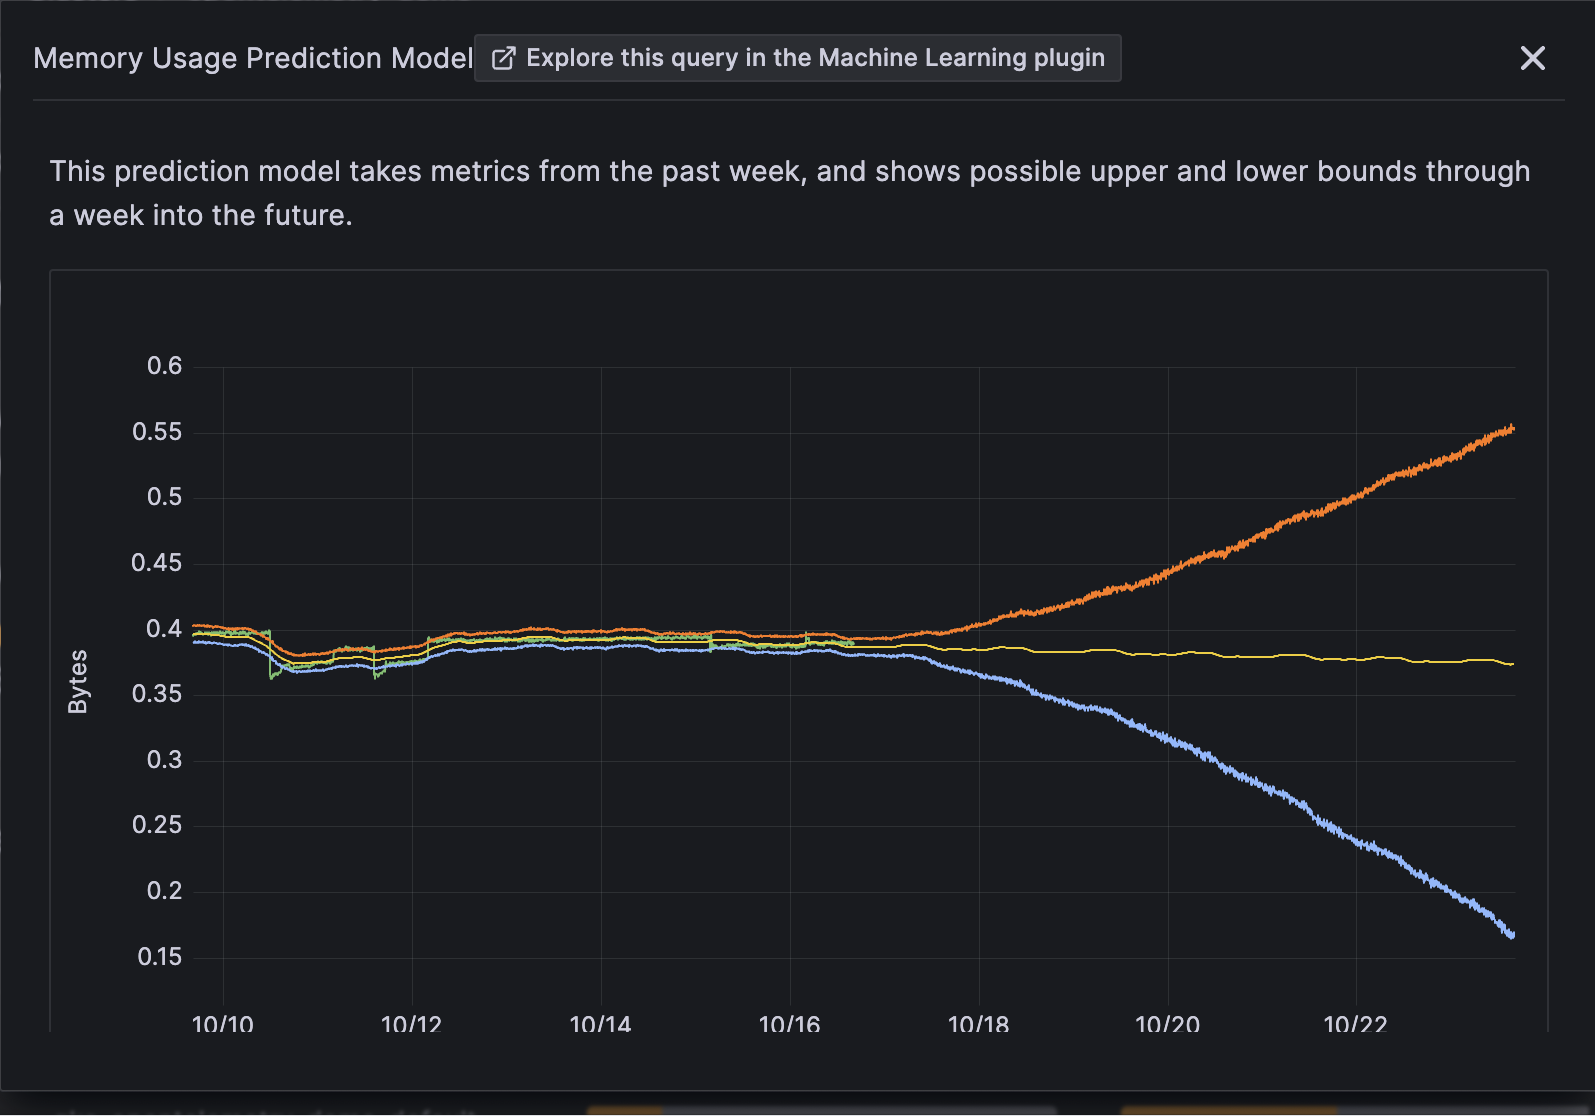Click the external link icon beside Explore
The image size is (1595, 1116).
coord(503,58)
